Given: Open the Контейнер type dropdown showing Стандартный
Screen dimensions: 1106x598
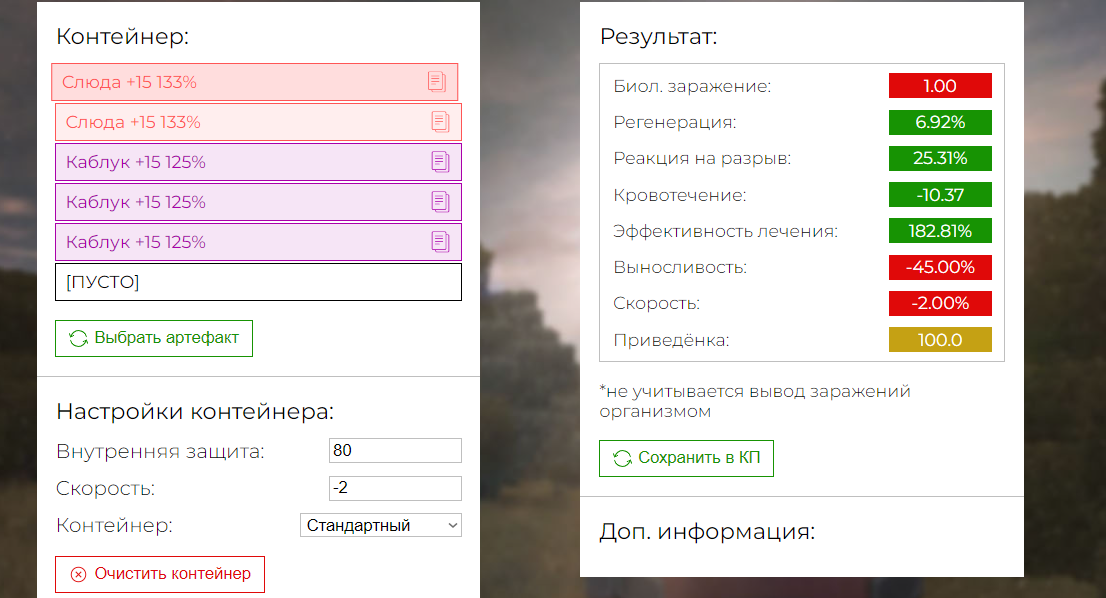Looking at the screenshot, I should 381,525.
